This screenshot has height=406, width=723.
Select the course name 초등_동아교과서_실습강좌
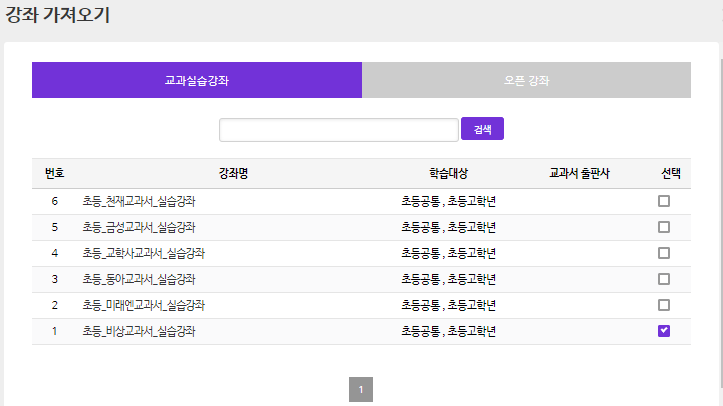coord(139,279)
